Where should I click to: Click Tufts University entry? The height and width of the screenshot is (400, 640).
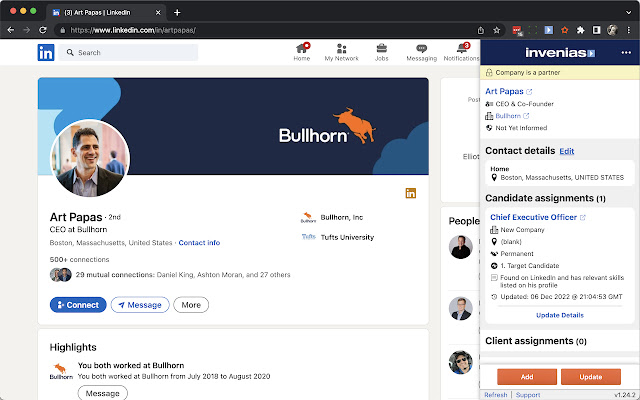click(x=338, y=237)
